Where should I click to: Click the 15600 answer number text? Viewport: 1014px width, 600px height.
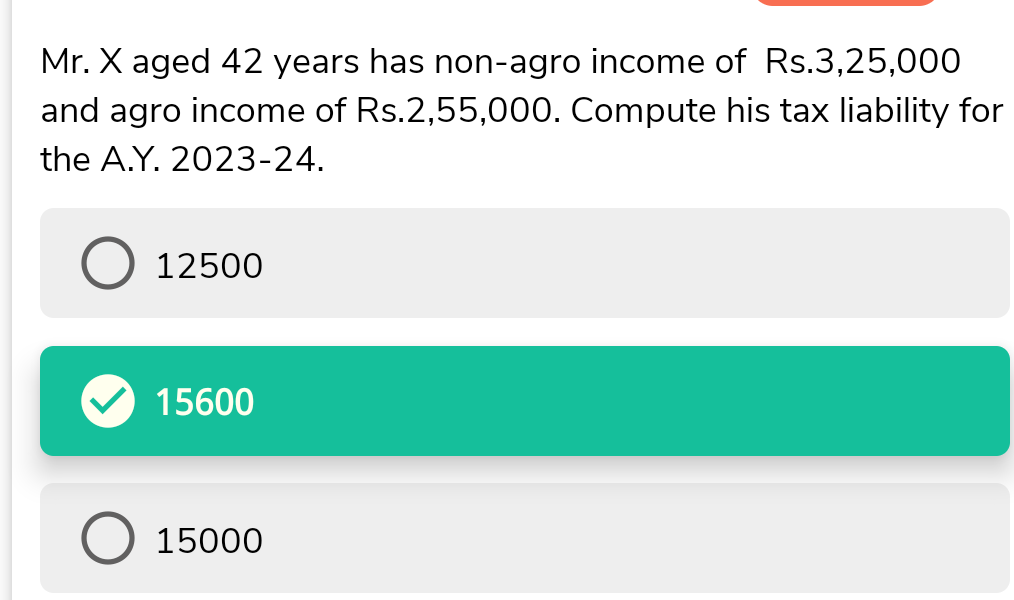tap(206, 403)
